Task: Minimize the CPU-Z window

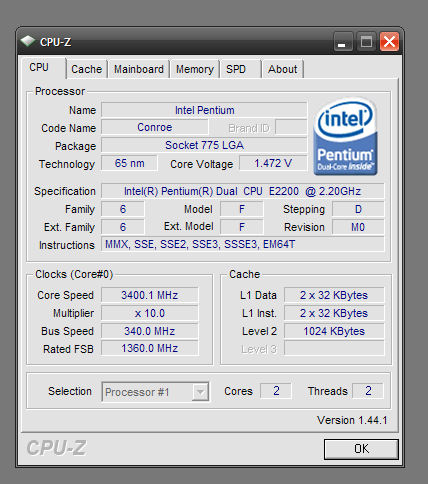Action: coord(343,42)
